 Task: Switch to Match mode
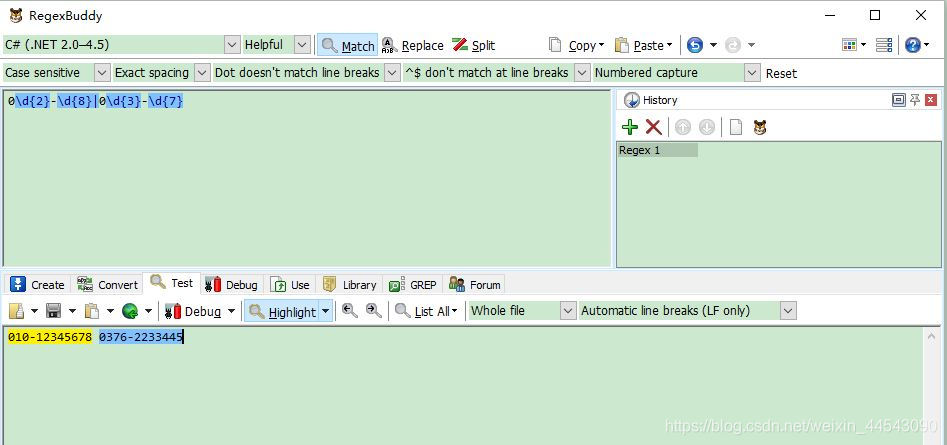(x=347, y=45)
